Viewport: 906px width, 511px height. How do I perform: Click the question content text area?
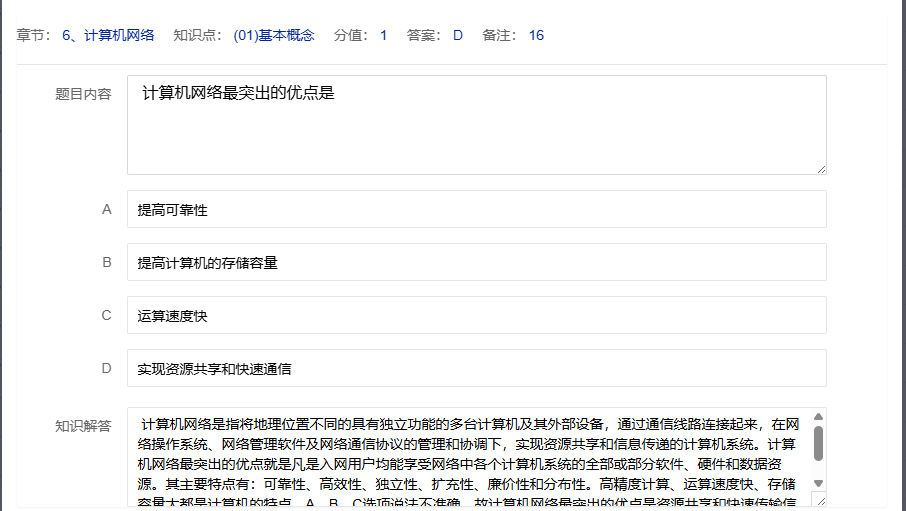pos(476,125)
